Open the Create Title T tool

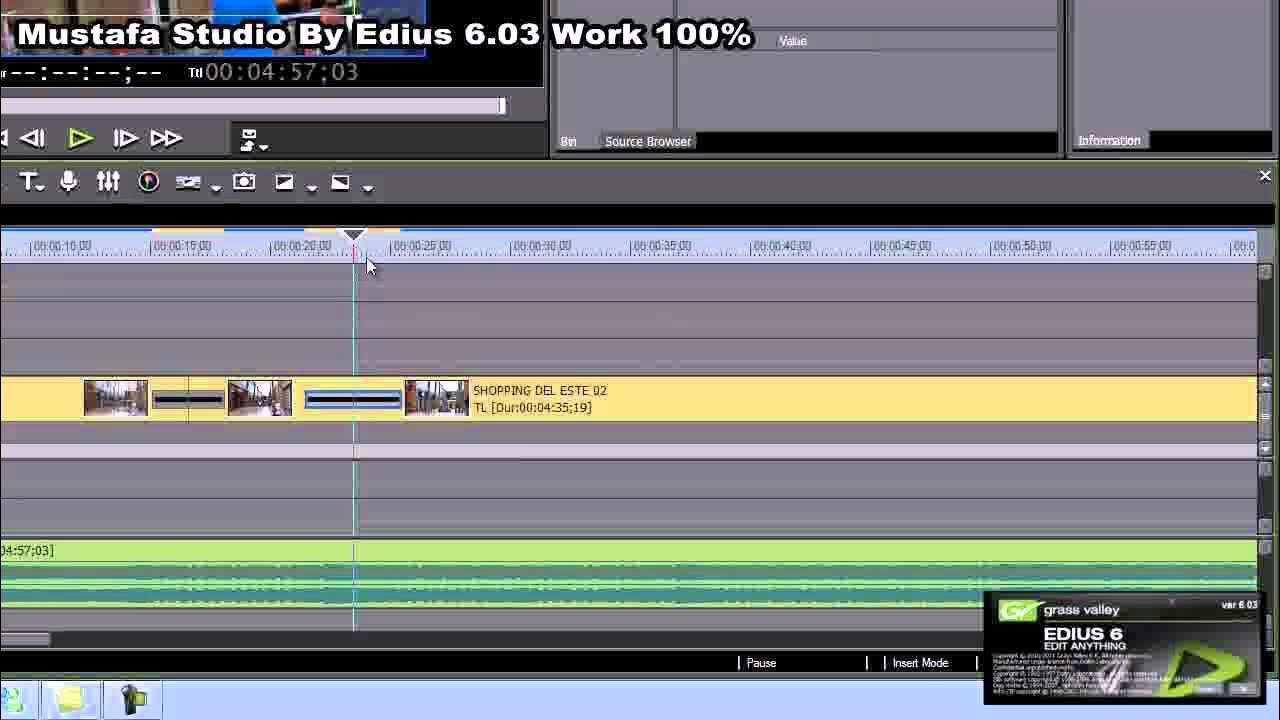30,182
